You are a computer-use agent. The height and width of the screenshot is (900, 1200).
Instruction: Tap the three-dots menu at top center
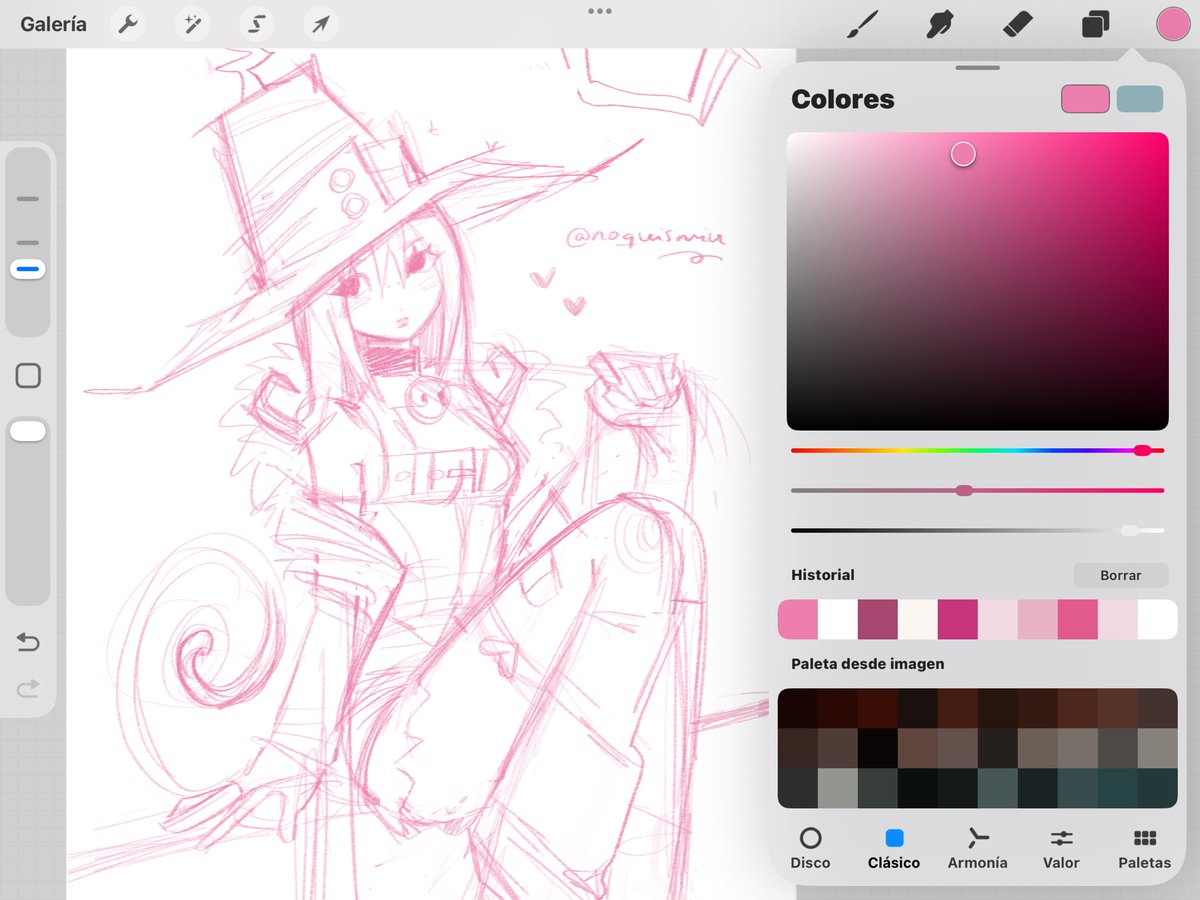(x=600, y=11)
